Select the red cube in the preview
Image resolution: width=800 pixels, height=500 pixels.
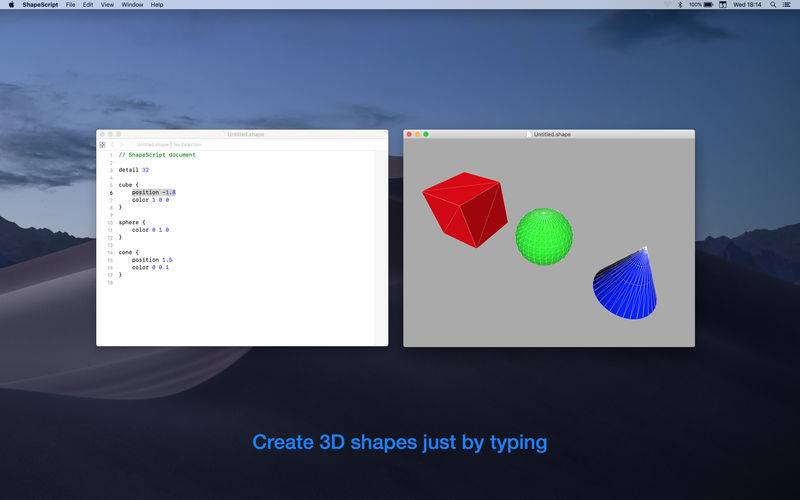(x=465, y=209)
